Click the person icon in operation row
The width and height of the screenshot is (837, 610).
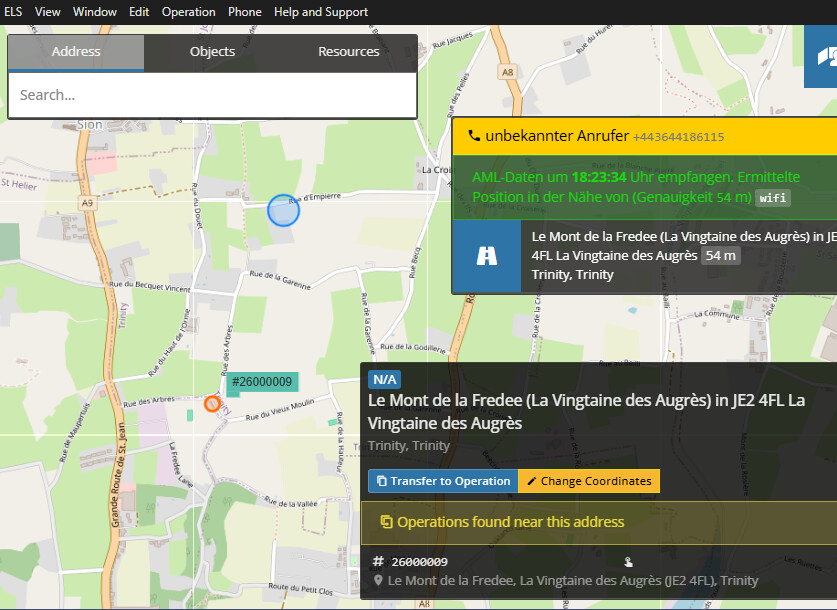628,562
